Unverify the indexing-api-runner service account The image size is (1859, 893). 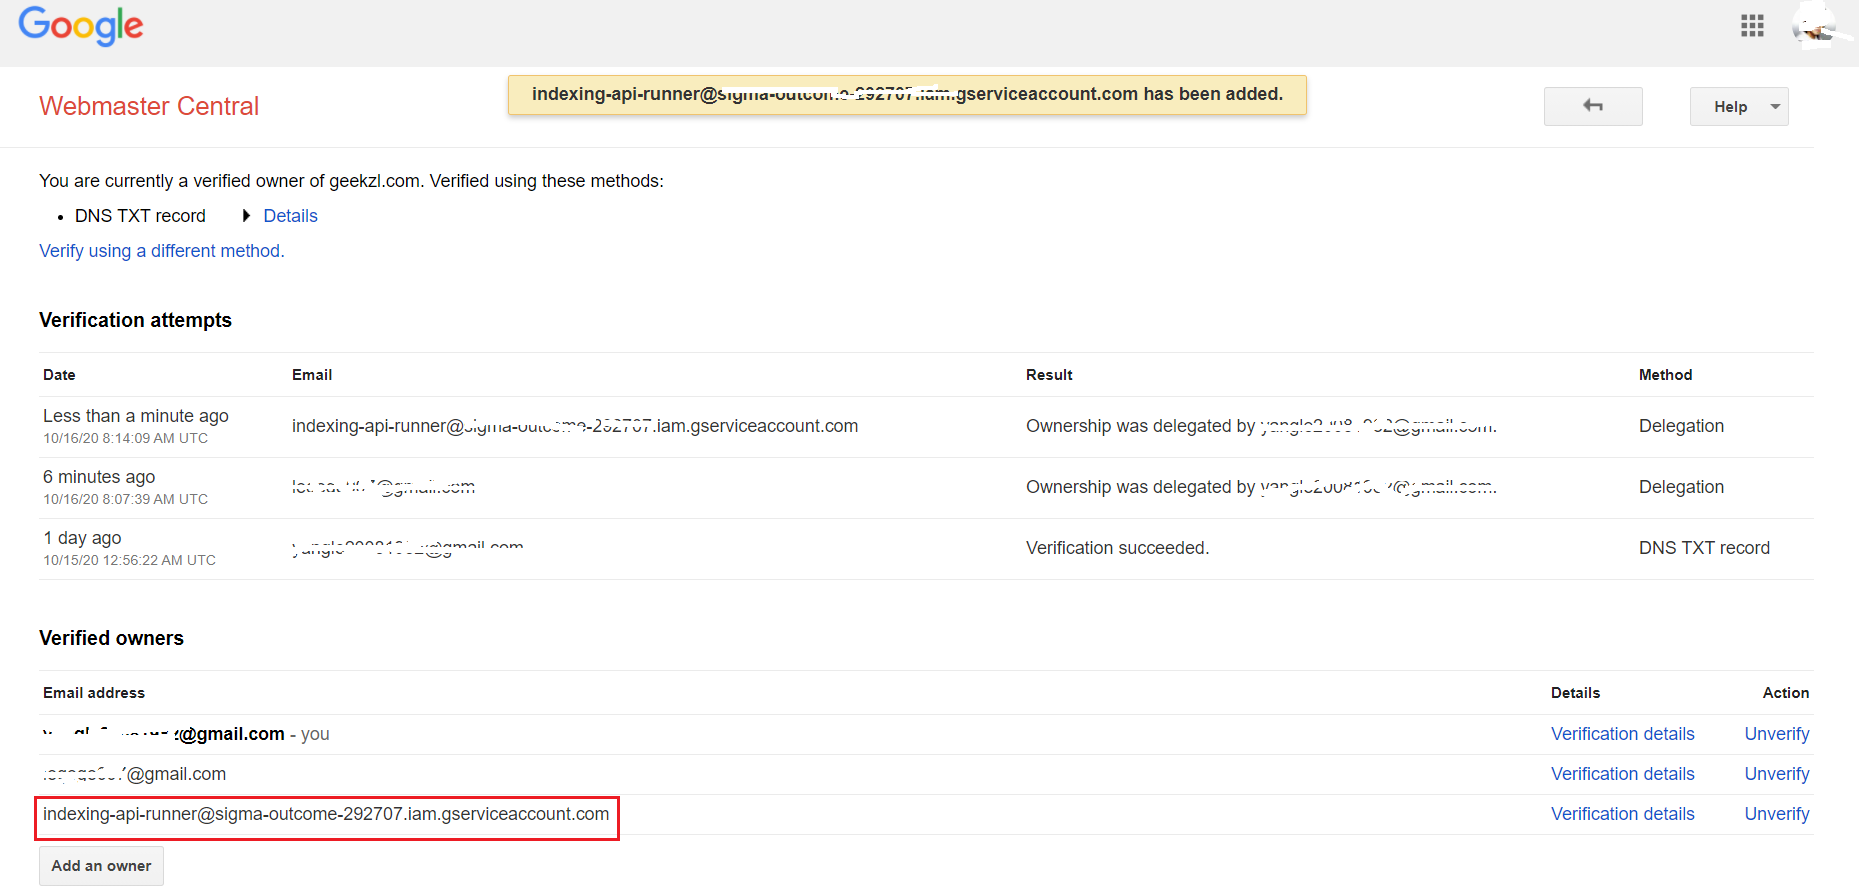(1776, 814)
